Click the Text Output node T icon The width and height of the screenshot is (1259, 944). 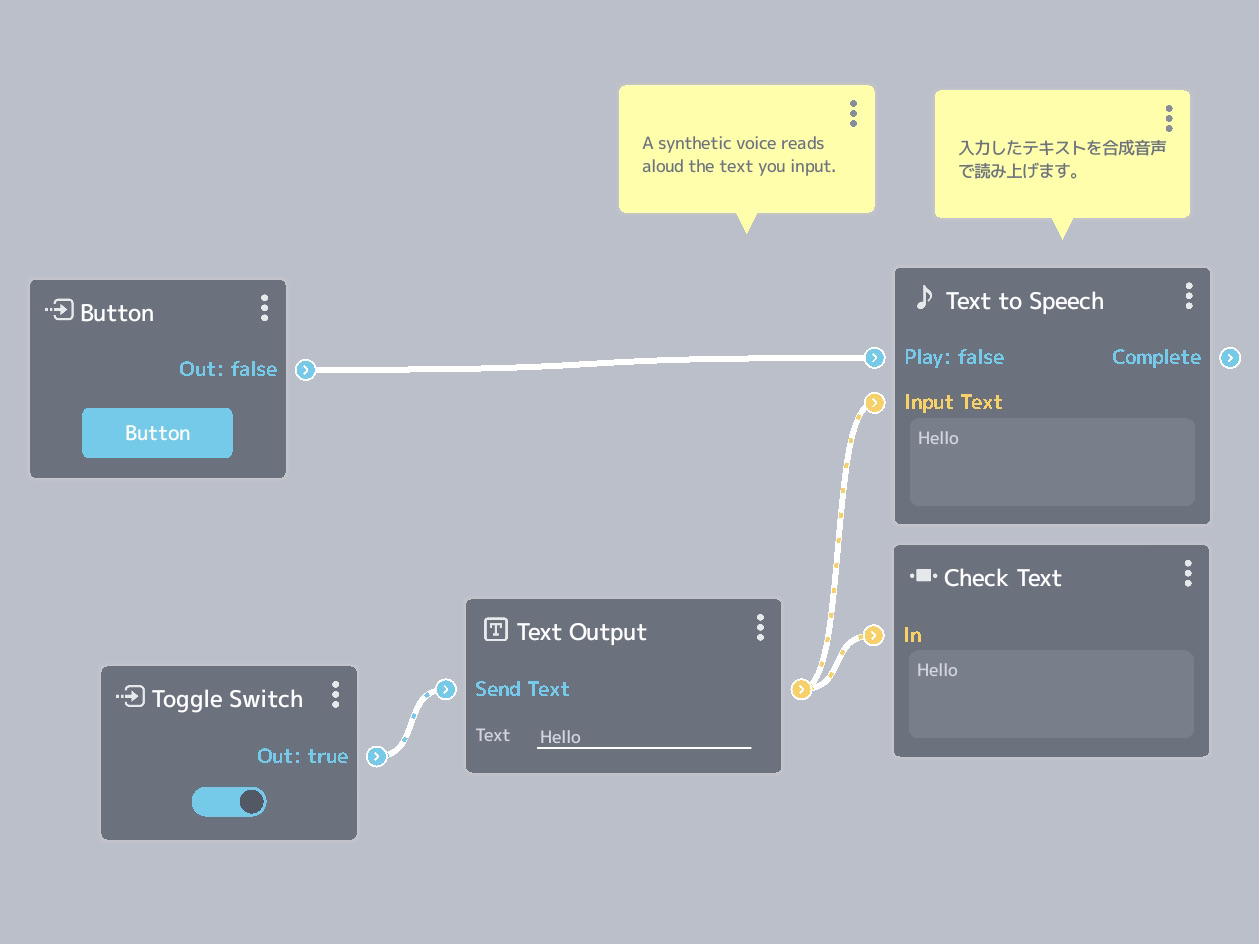tap(495, 629)
